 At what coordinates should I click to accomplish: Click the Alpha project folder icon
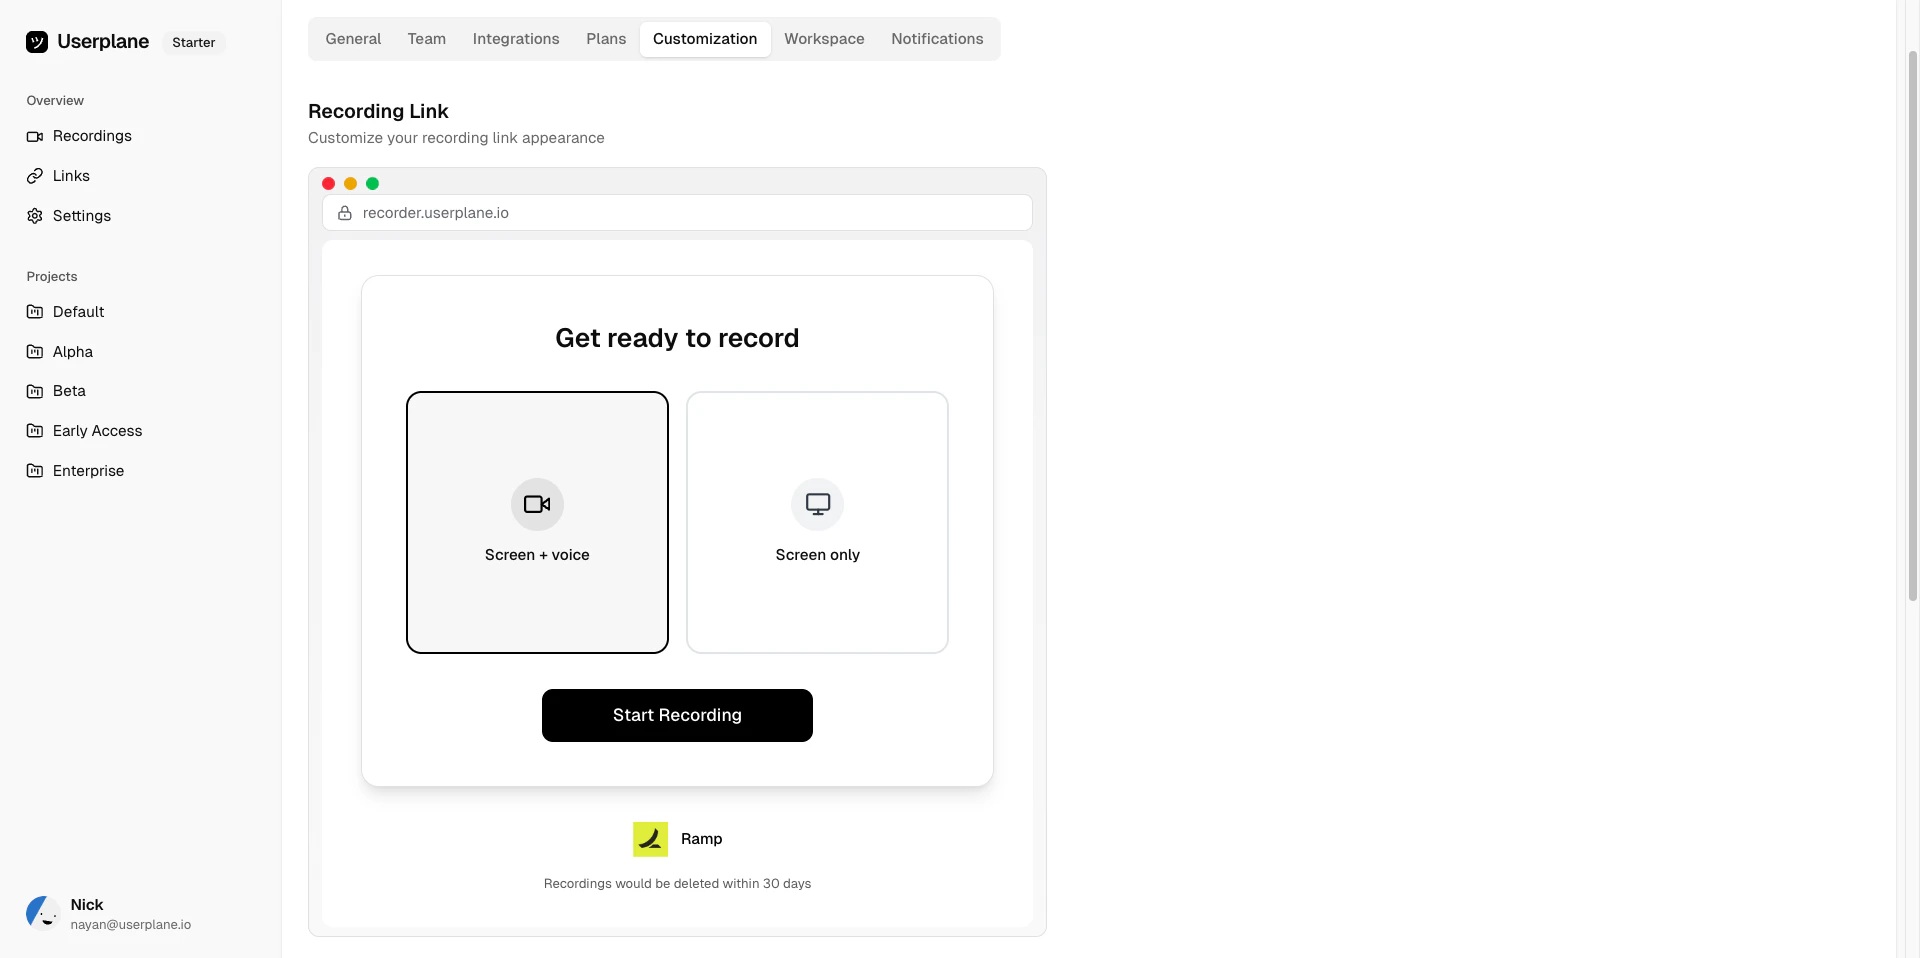tap(35, 352)
